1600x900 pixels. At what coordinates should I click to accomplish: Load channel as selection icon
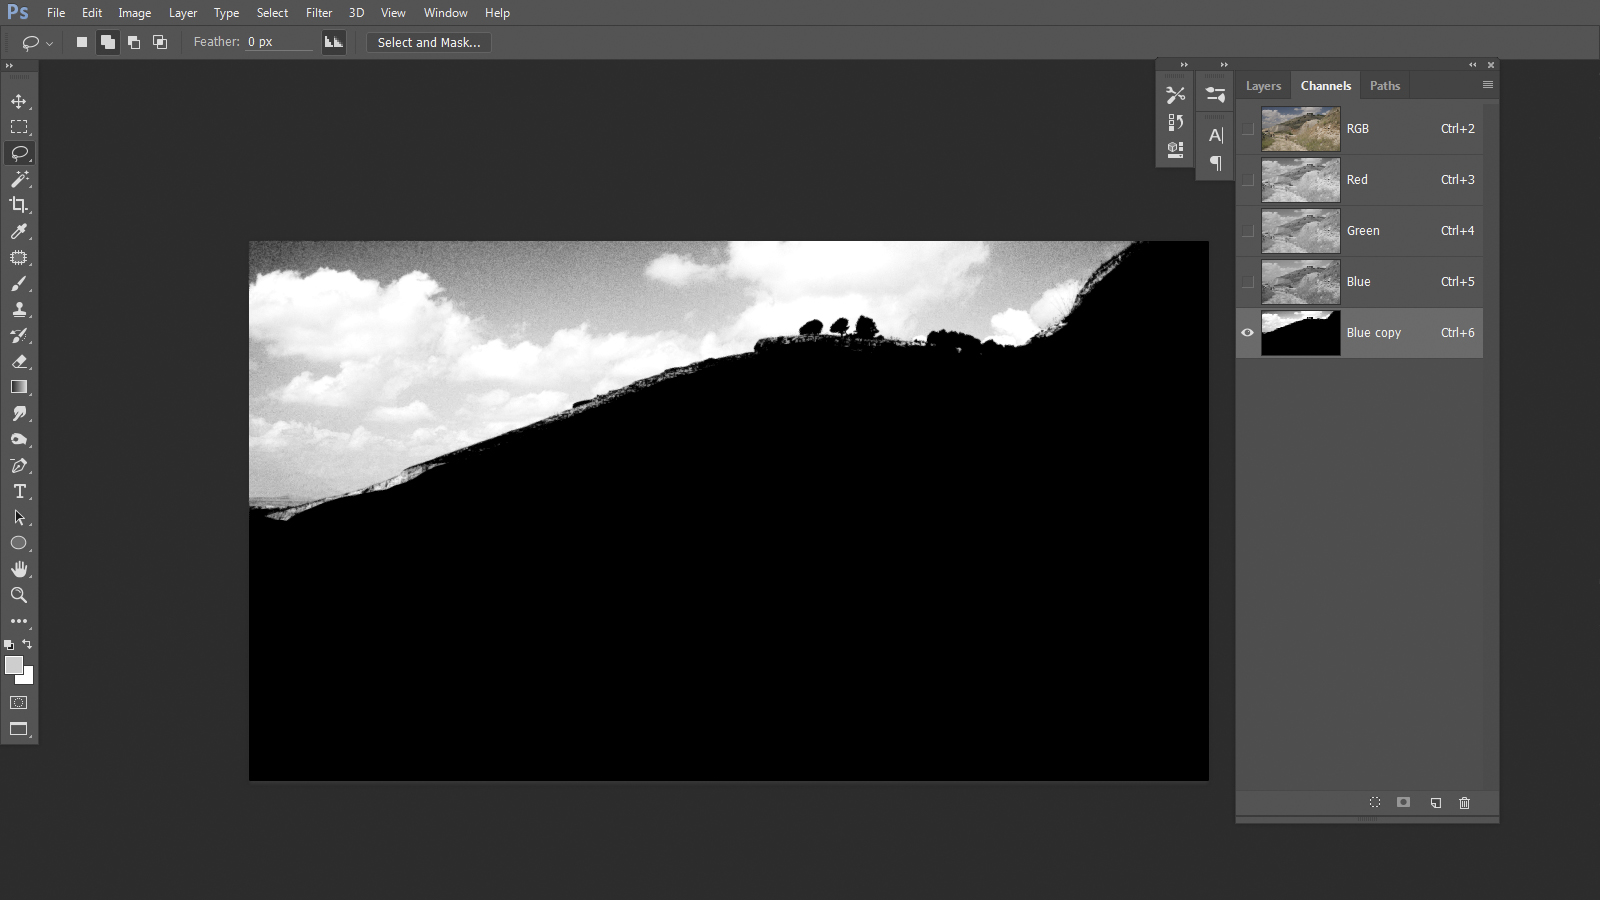coord(1375,803)
